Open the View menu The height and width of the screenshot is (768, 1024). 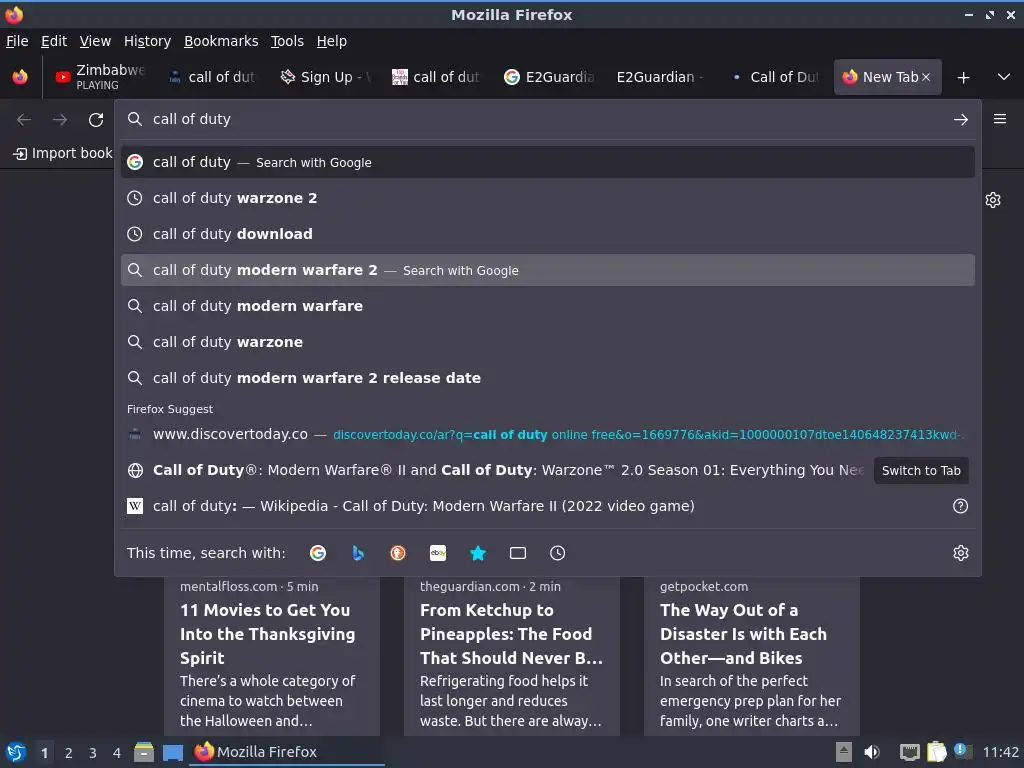point(95,41)
